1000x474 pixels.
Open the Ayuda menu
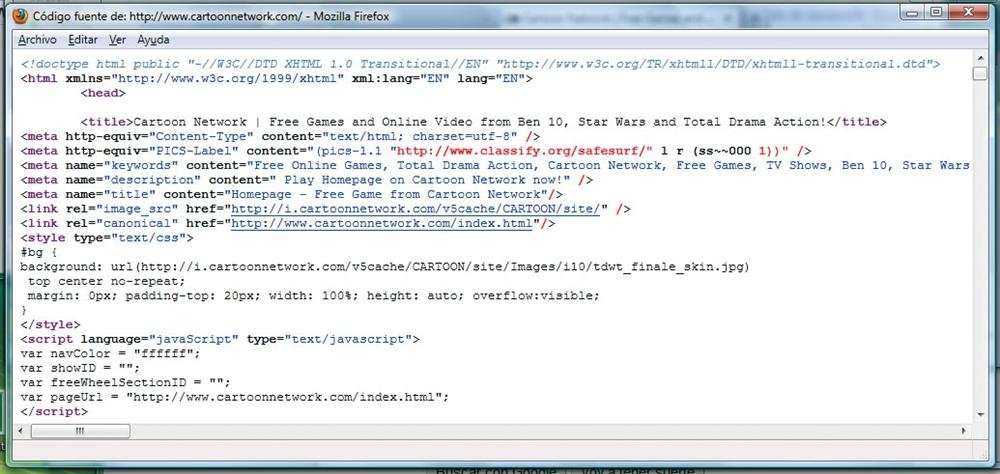point(153,40)
